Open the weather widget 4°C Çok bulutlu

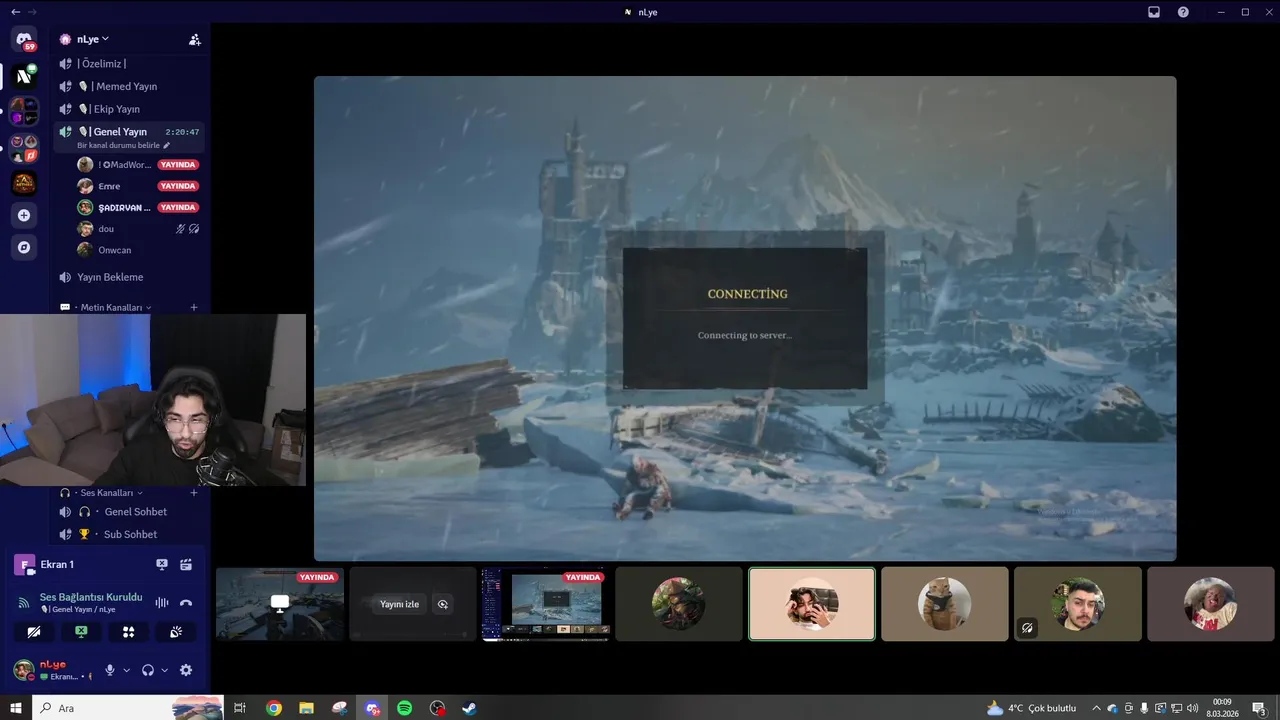[1031, 708]
